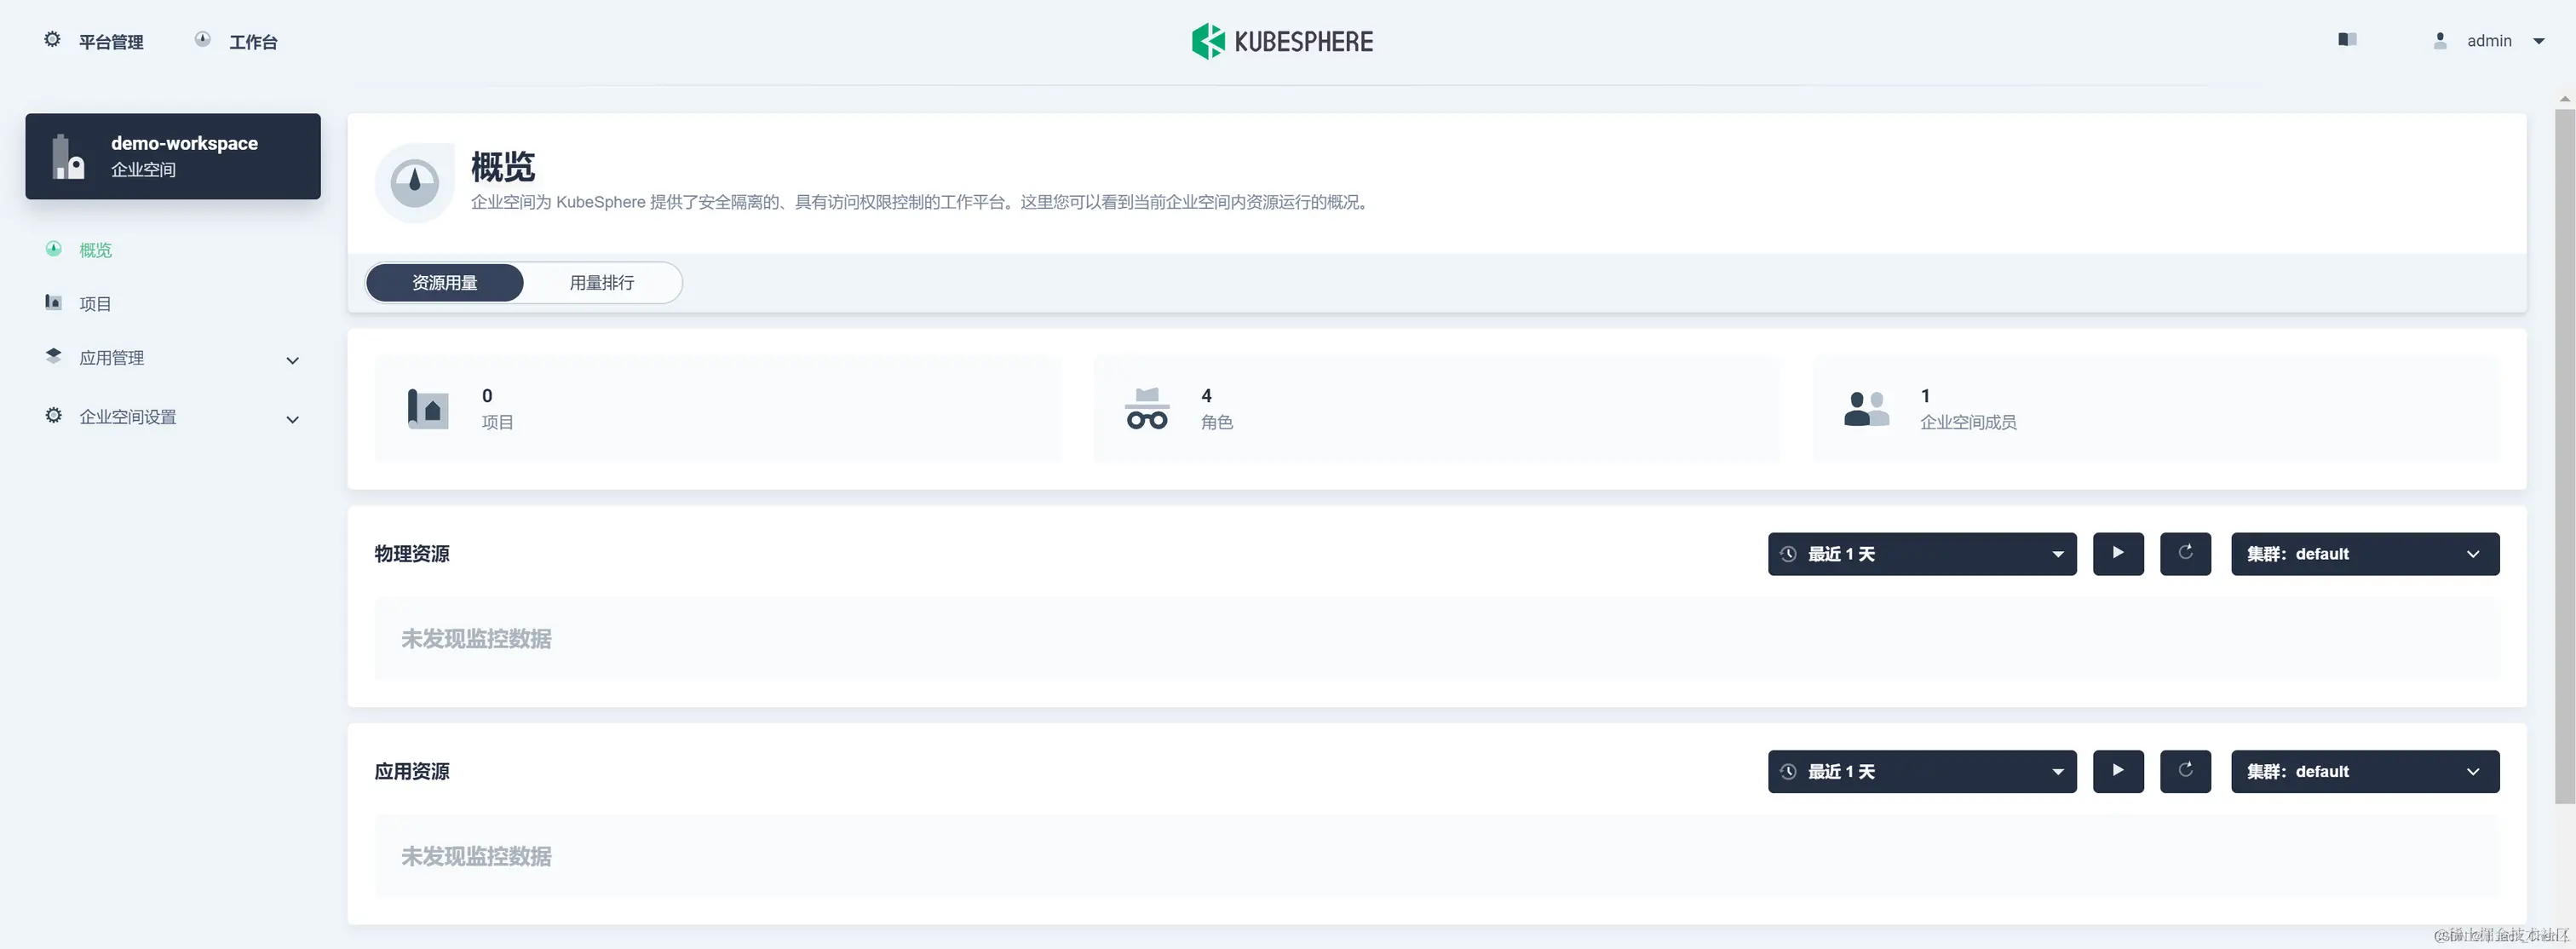This screenshot has width=2576, height=949.
Task: Click the KubeSphere logo
Action: pos(1282,41)
